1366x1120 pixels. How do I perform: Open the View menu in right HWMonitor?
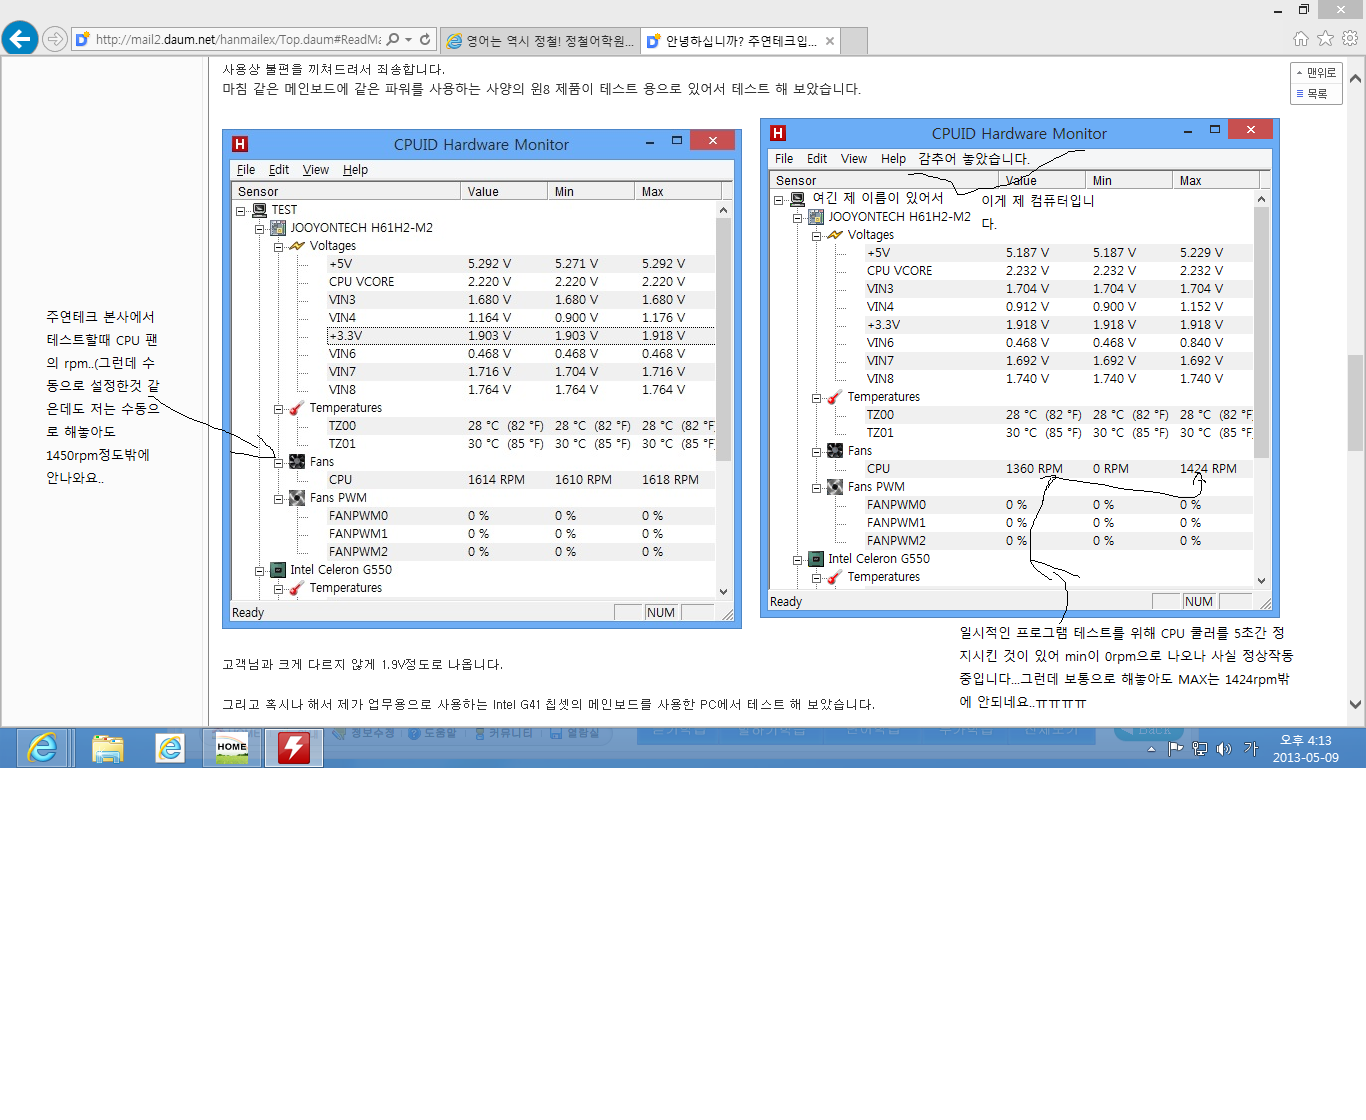854,159
